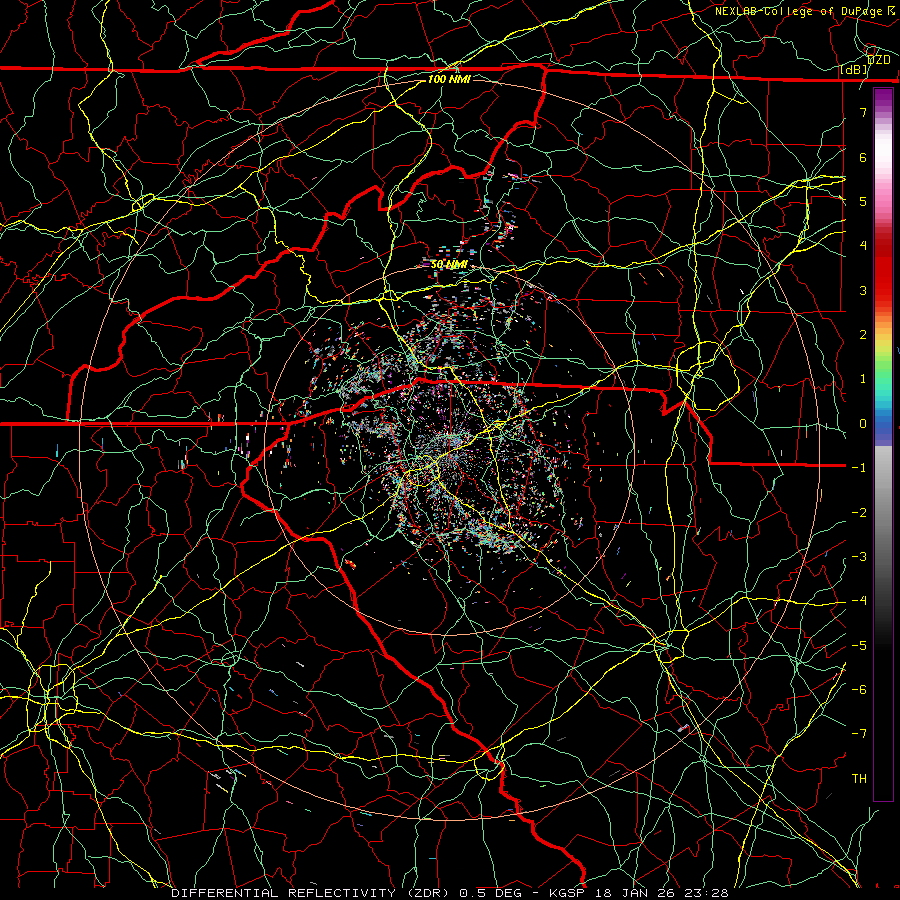Click the 18 JAN 26 23:28 timestamp
The height and width of the screenshot is (900, 900).
(x=660, y=893)
